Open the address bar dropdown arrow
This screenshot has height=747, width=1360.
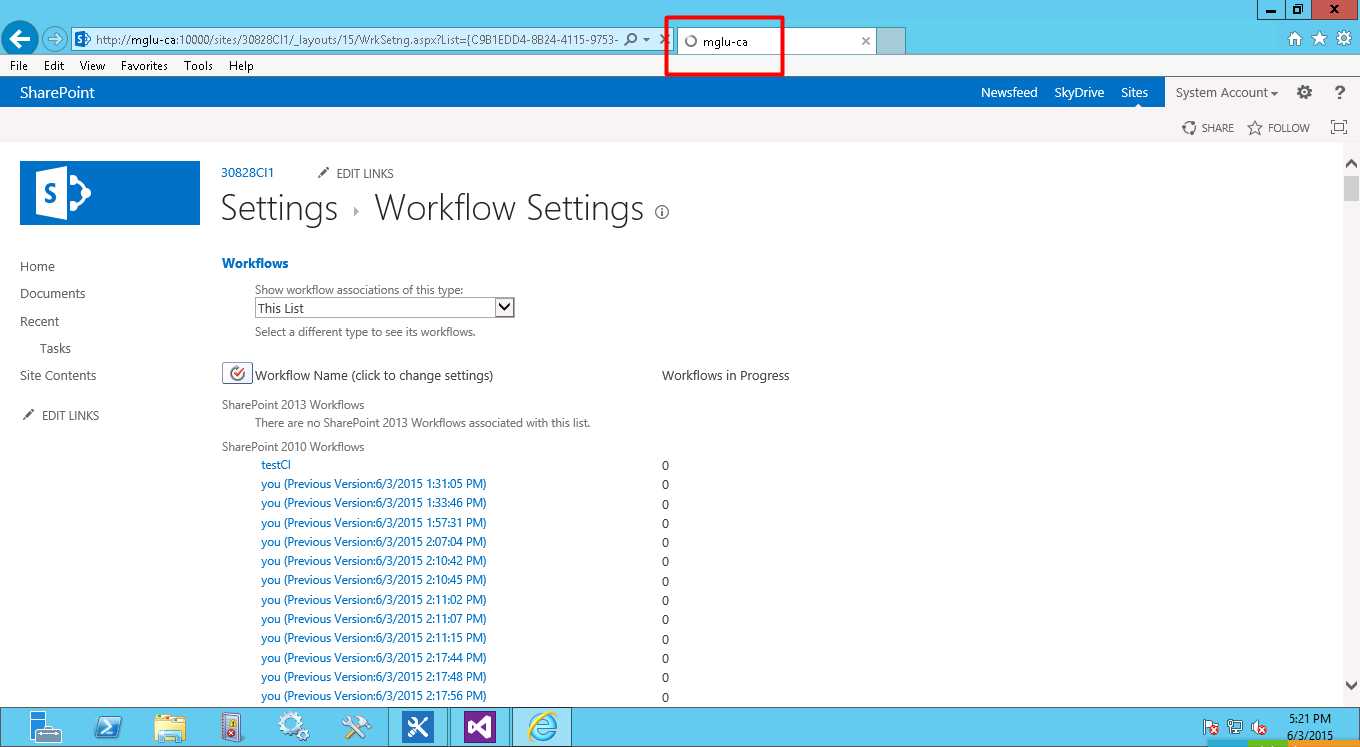click(x=647, y=40)
